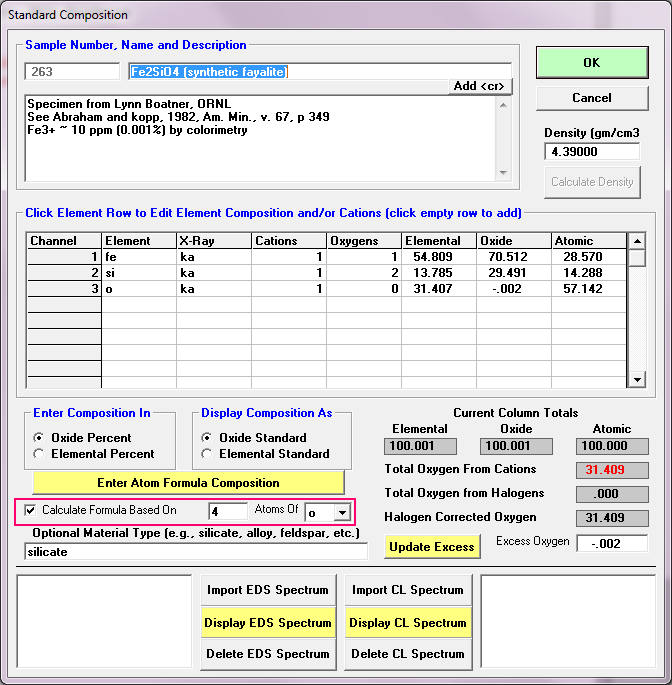Choose Oxide Standard display option

(x=207, y=438)
